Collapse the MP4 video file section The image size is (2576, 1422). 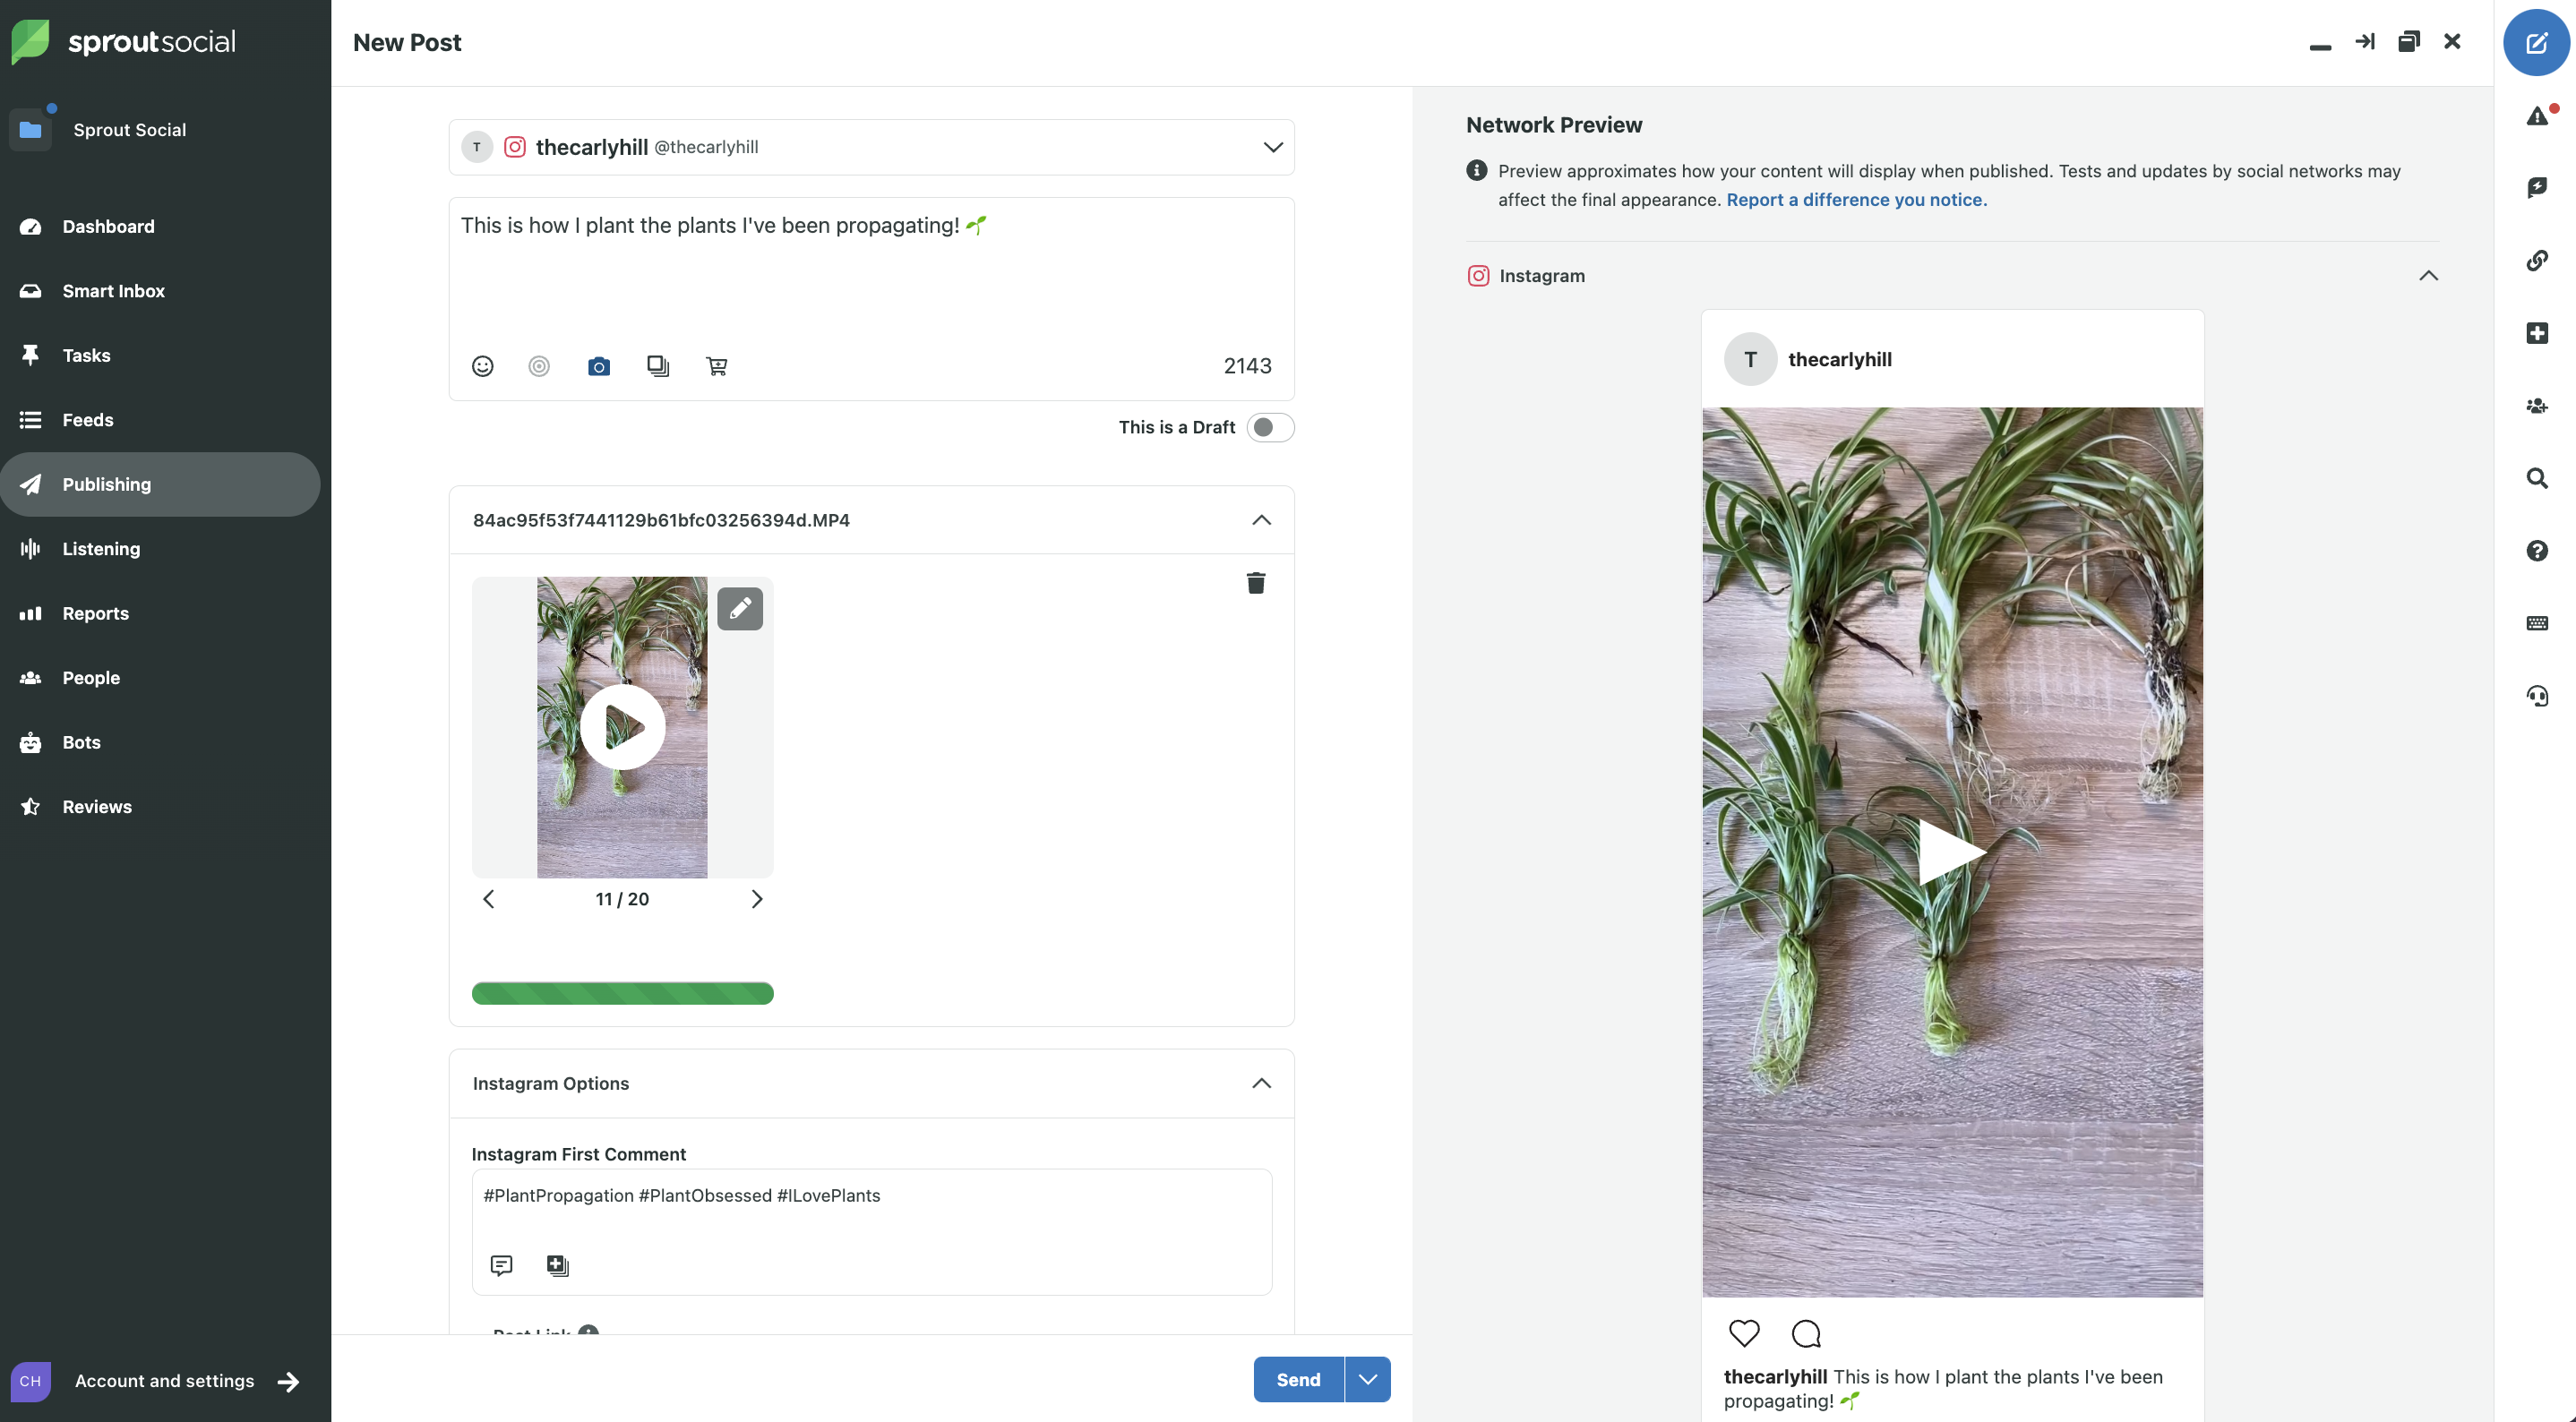pos(1261,520)
